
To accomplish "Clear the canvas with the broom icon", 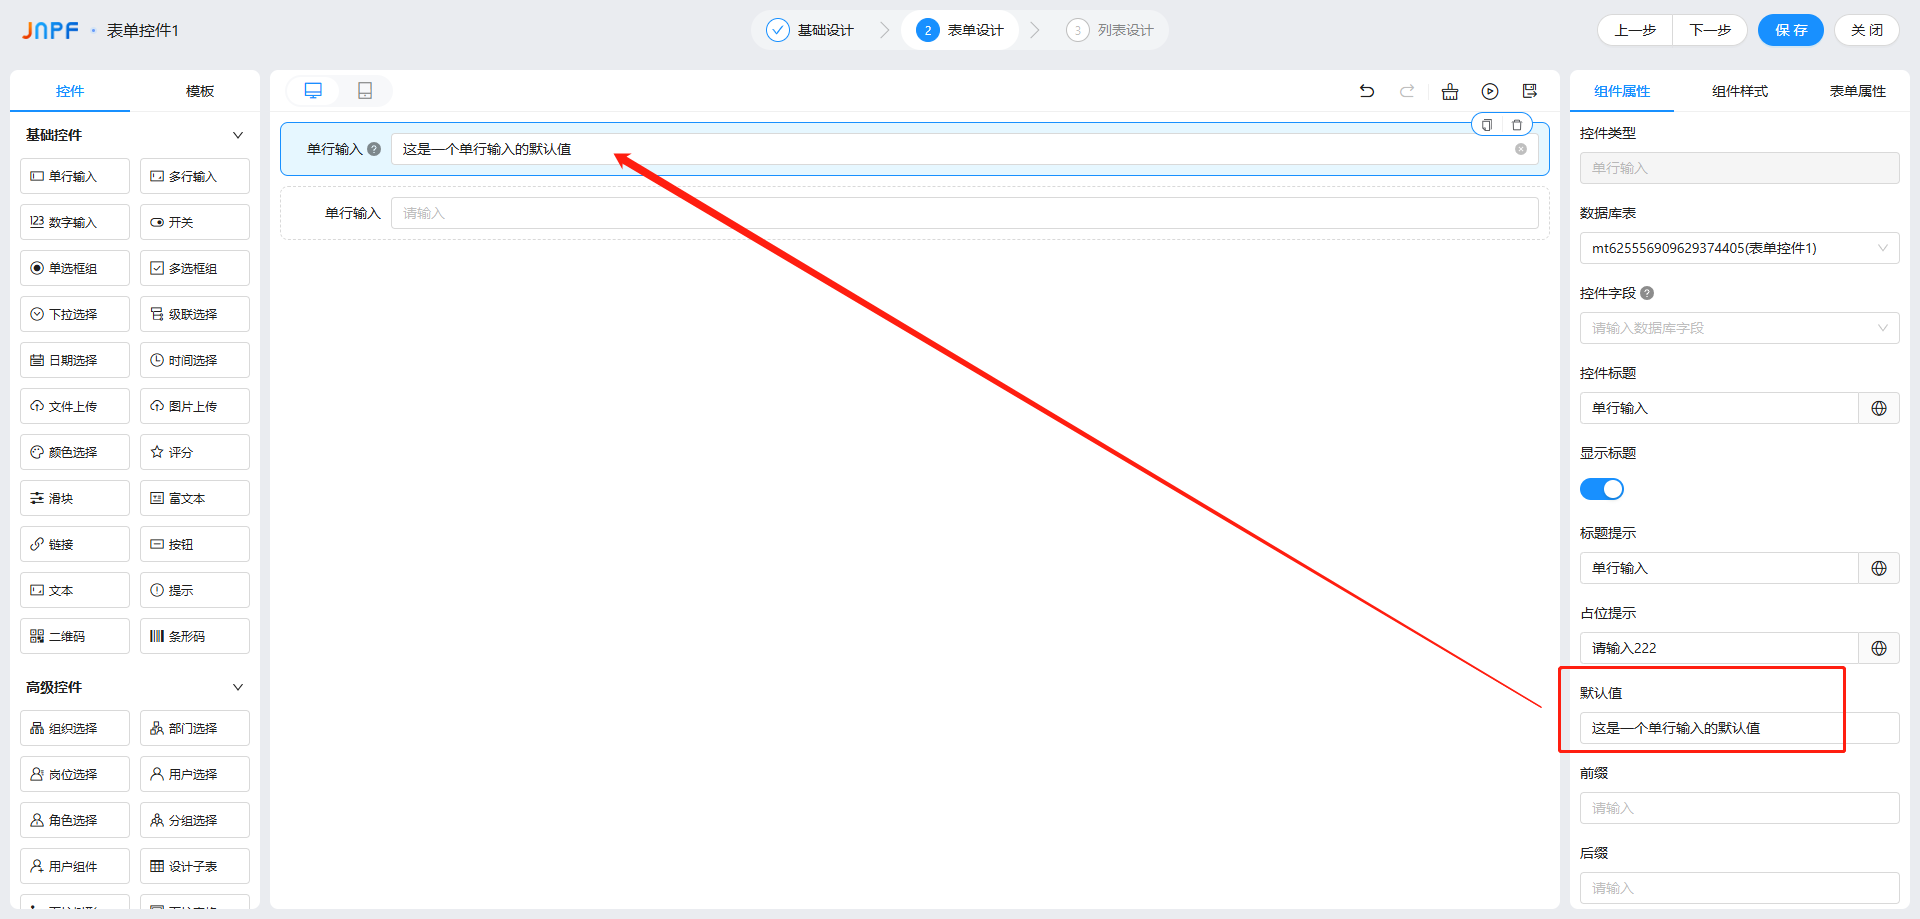I will click(x=1450, y=91).
